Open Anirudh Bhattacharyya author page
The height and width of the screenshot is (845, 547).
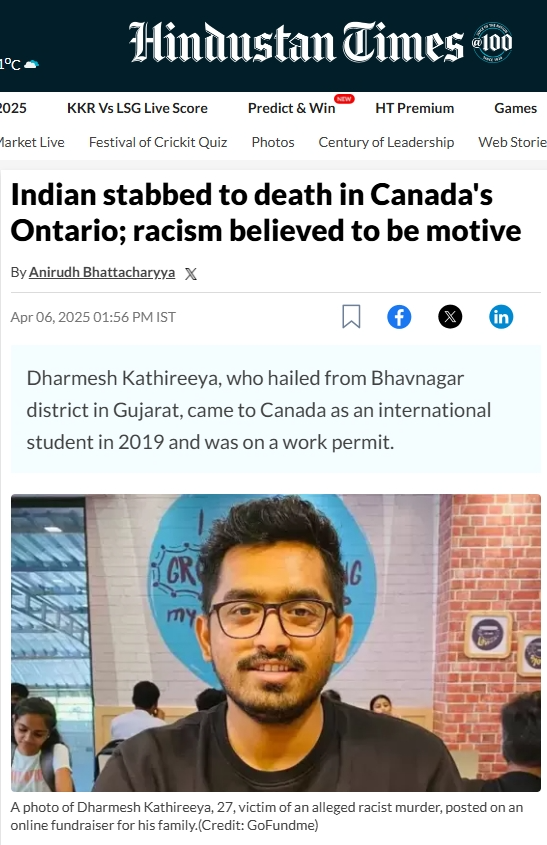click(102, 272)
